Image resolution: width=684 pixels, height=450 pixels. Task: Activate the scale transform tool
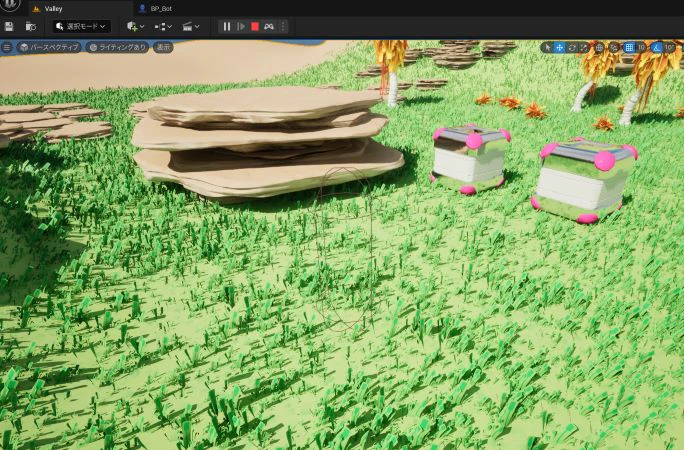click(584, 47)
